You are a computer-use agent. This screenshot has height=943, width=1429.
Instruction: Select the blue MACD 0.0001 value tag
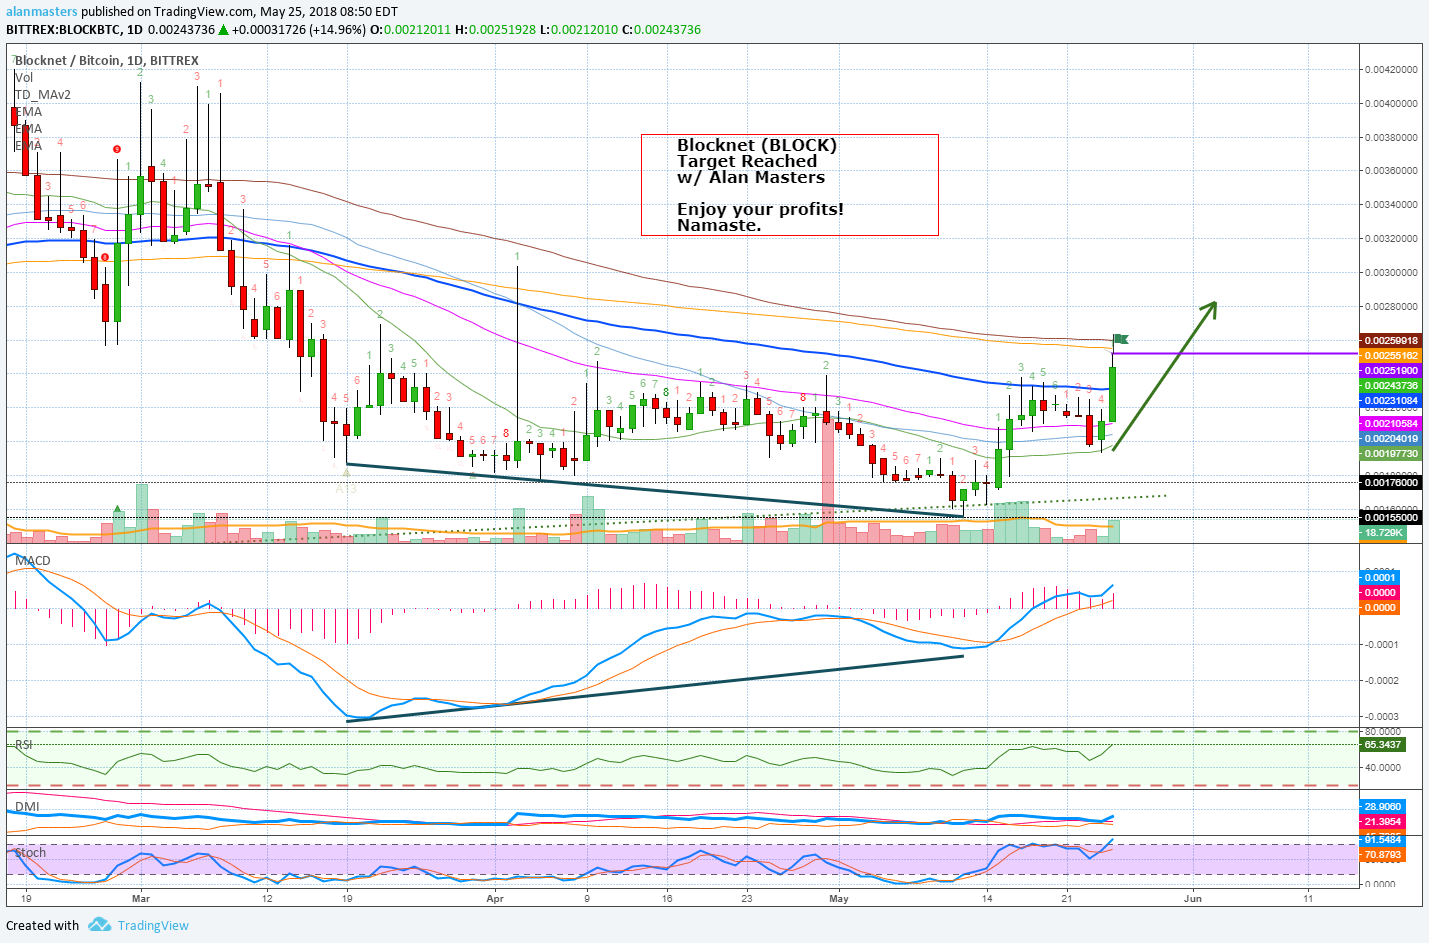(x=1380, y=577)
